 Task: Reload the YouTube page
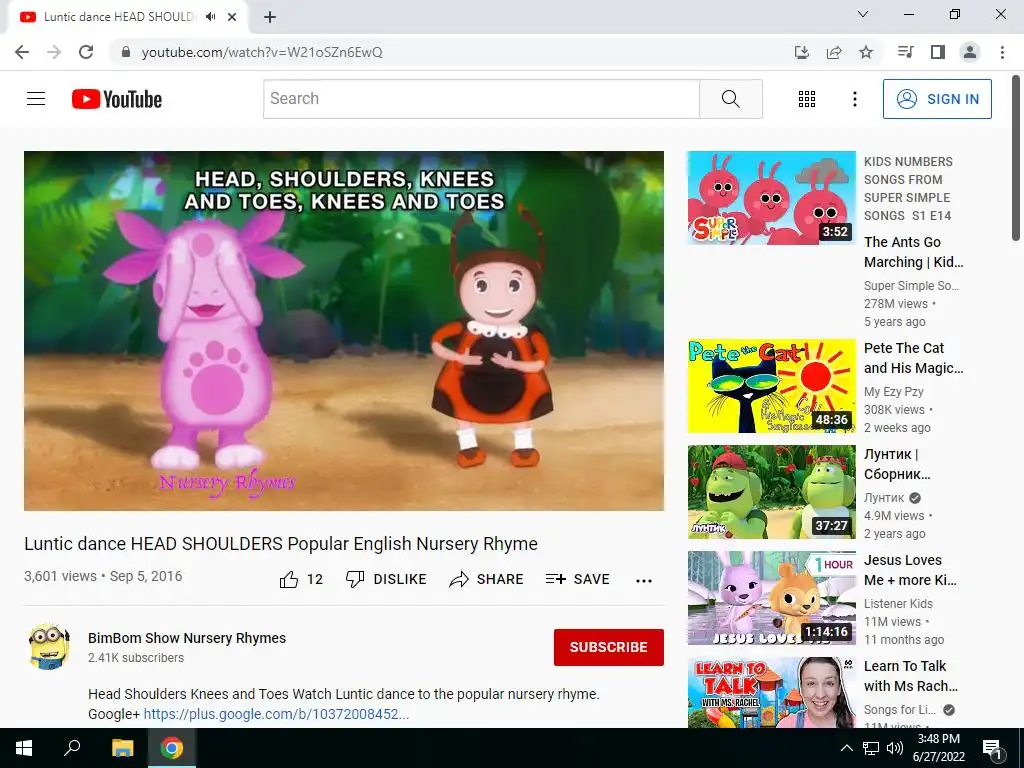pos(86,52)
